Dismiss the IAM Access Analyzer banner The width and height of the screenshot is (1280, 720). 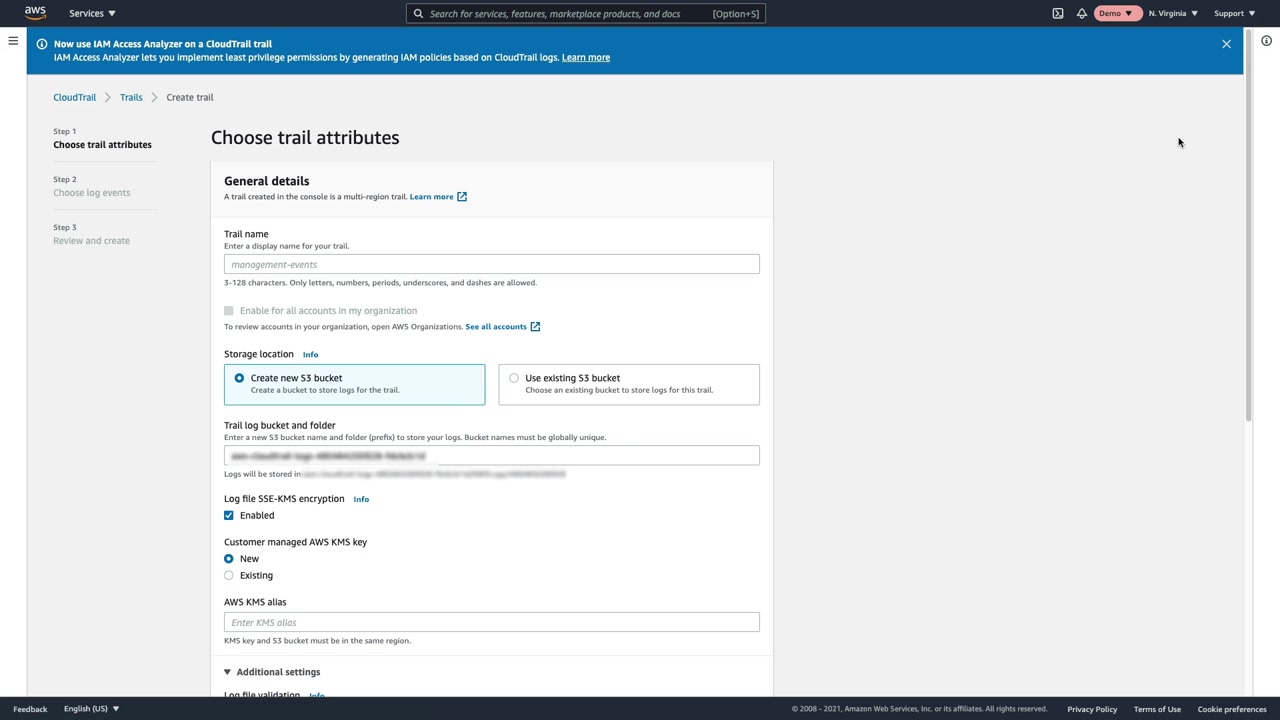click(x=1226, y=44)
